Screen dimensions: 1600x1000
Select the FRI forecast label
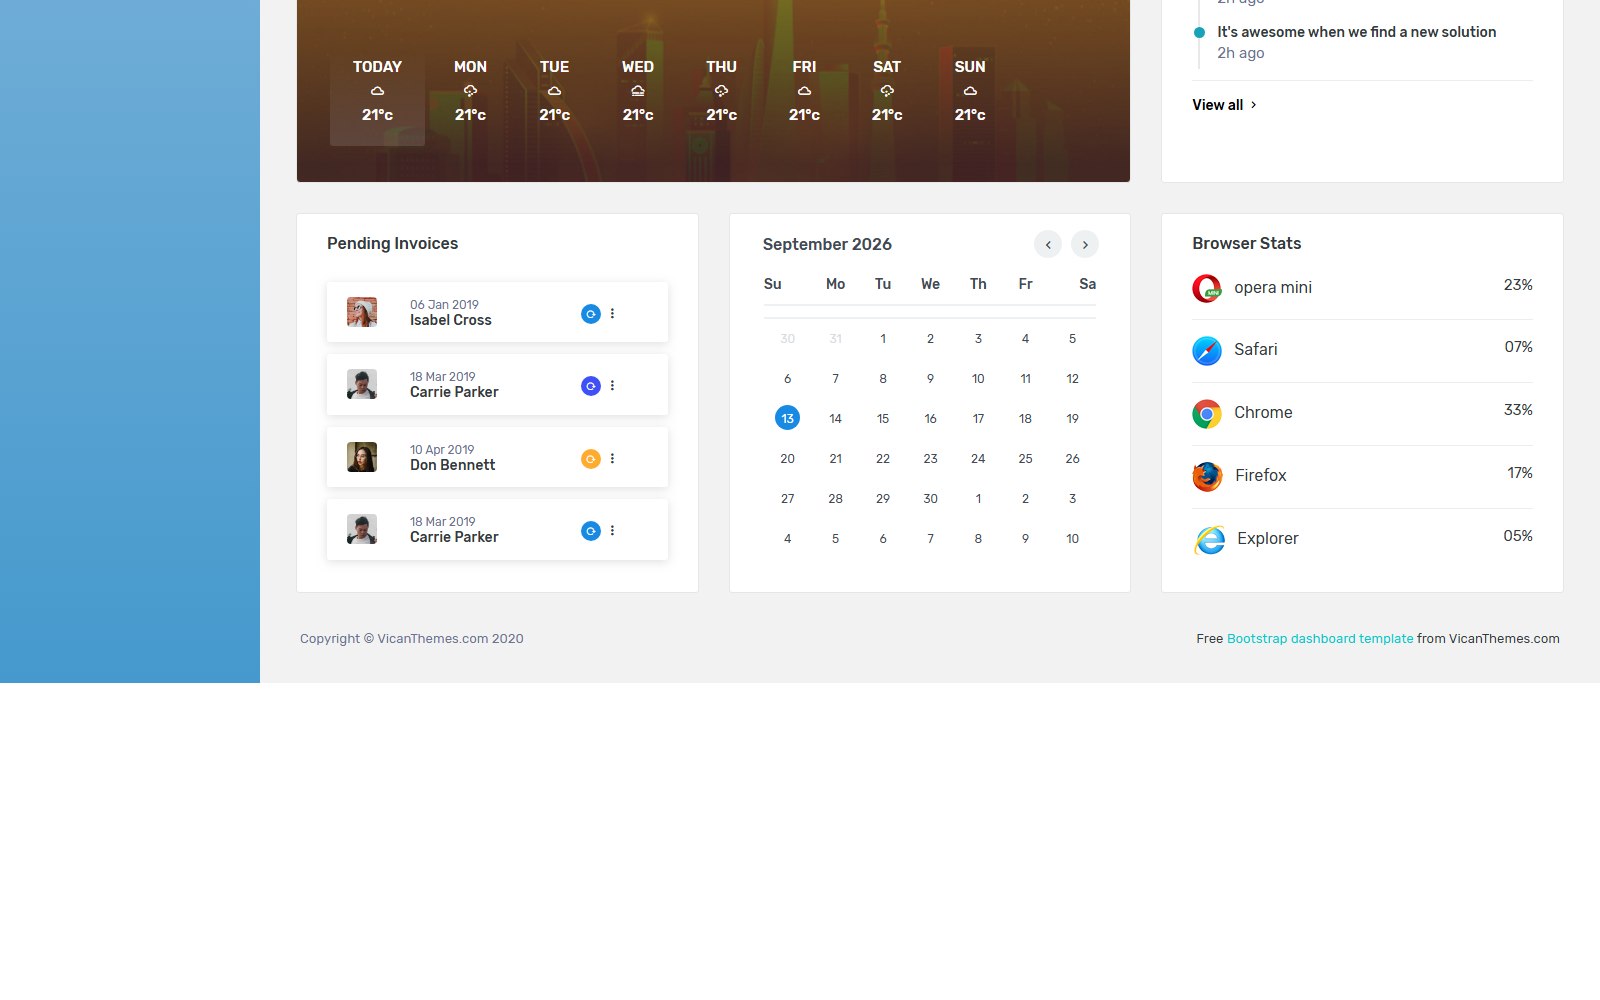804,67
